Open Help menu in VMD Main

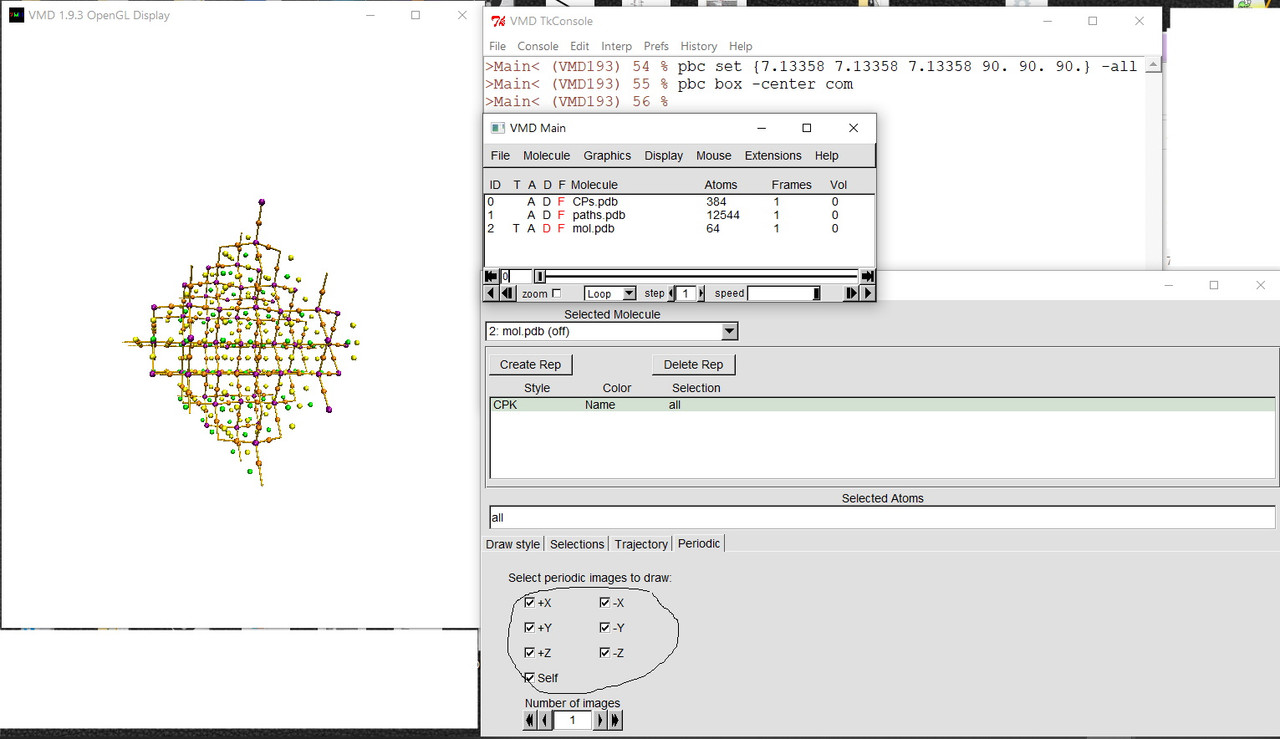[x=826, y=155]
